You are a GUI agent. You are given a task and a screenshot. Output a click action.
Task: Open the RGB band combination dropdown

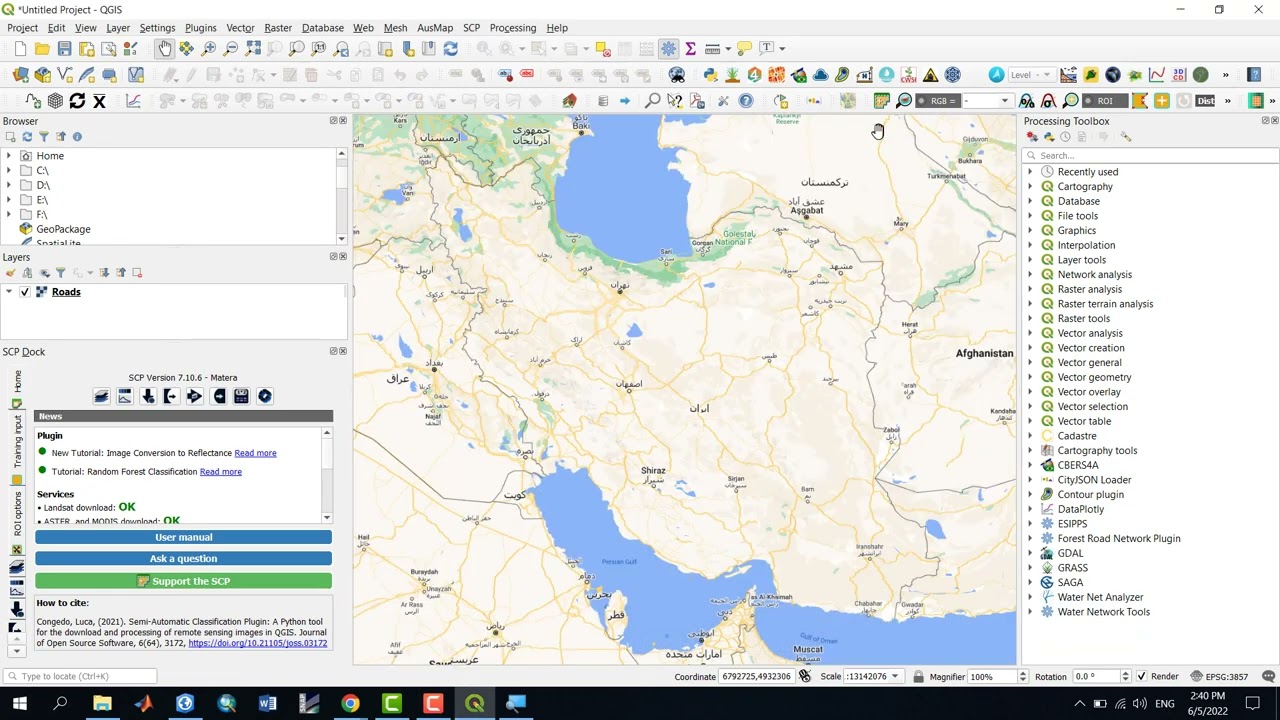(1004, 101)
